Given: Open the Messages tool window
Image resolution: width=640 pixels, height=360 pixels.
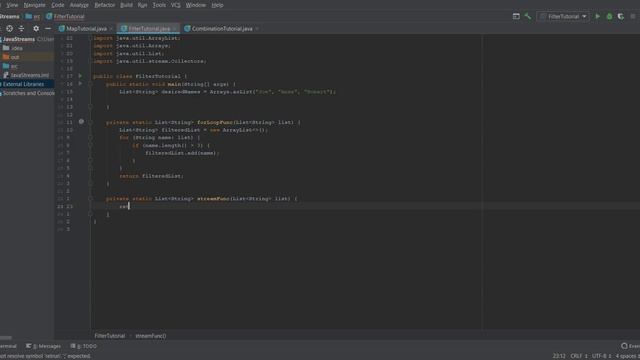Looking at the screenshot, I should pos(43,346).
